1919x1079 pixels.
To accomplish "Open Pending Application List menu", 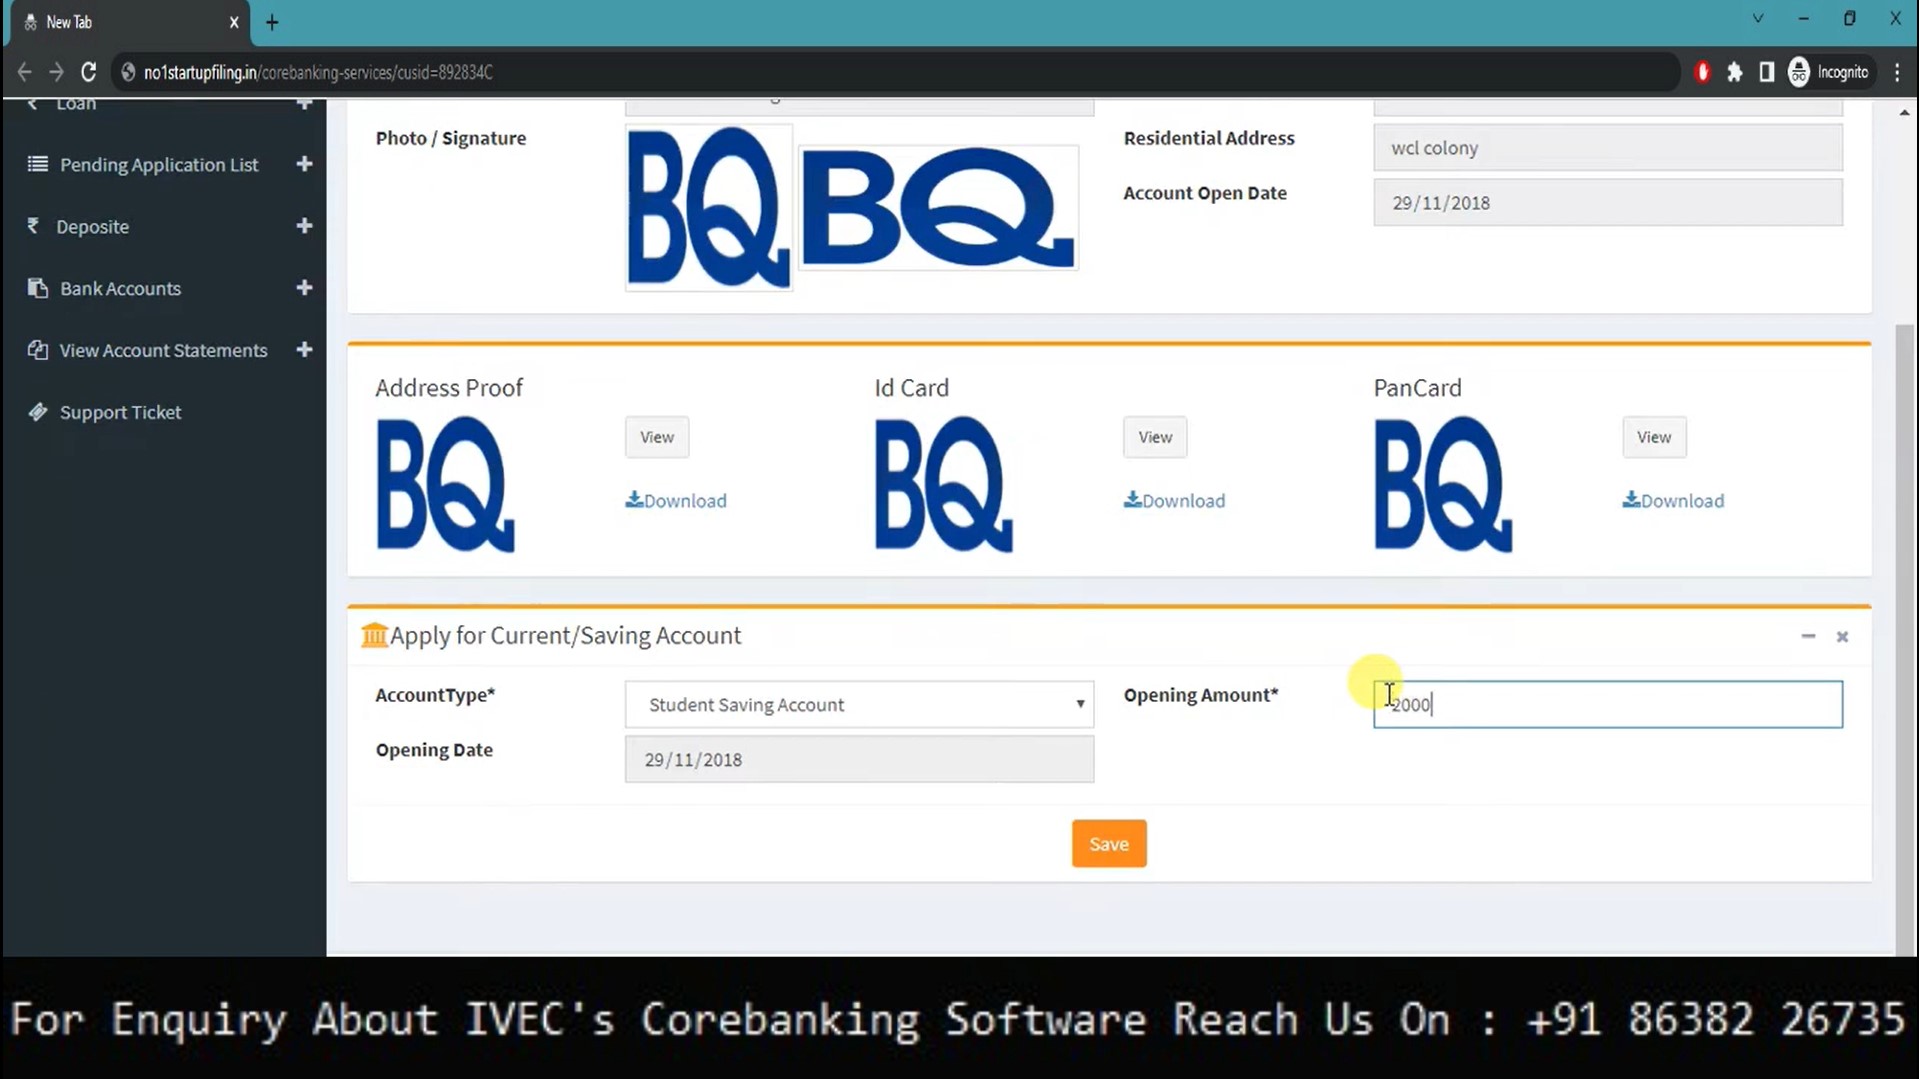I will pos(159,164).
